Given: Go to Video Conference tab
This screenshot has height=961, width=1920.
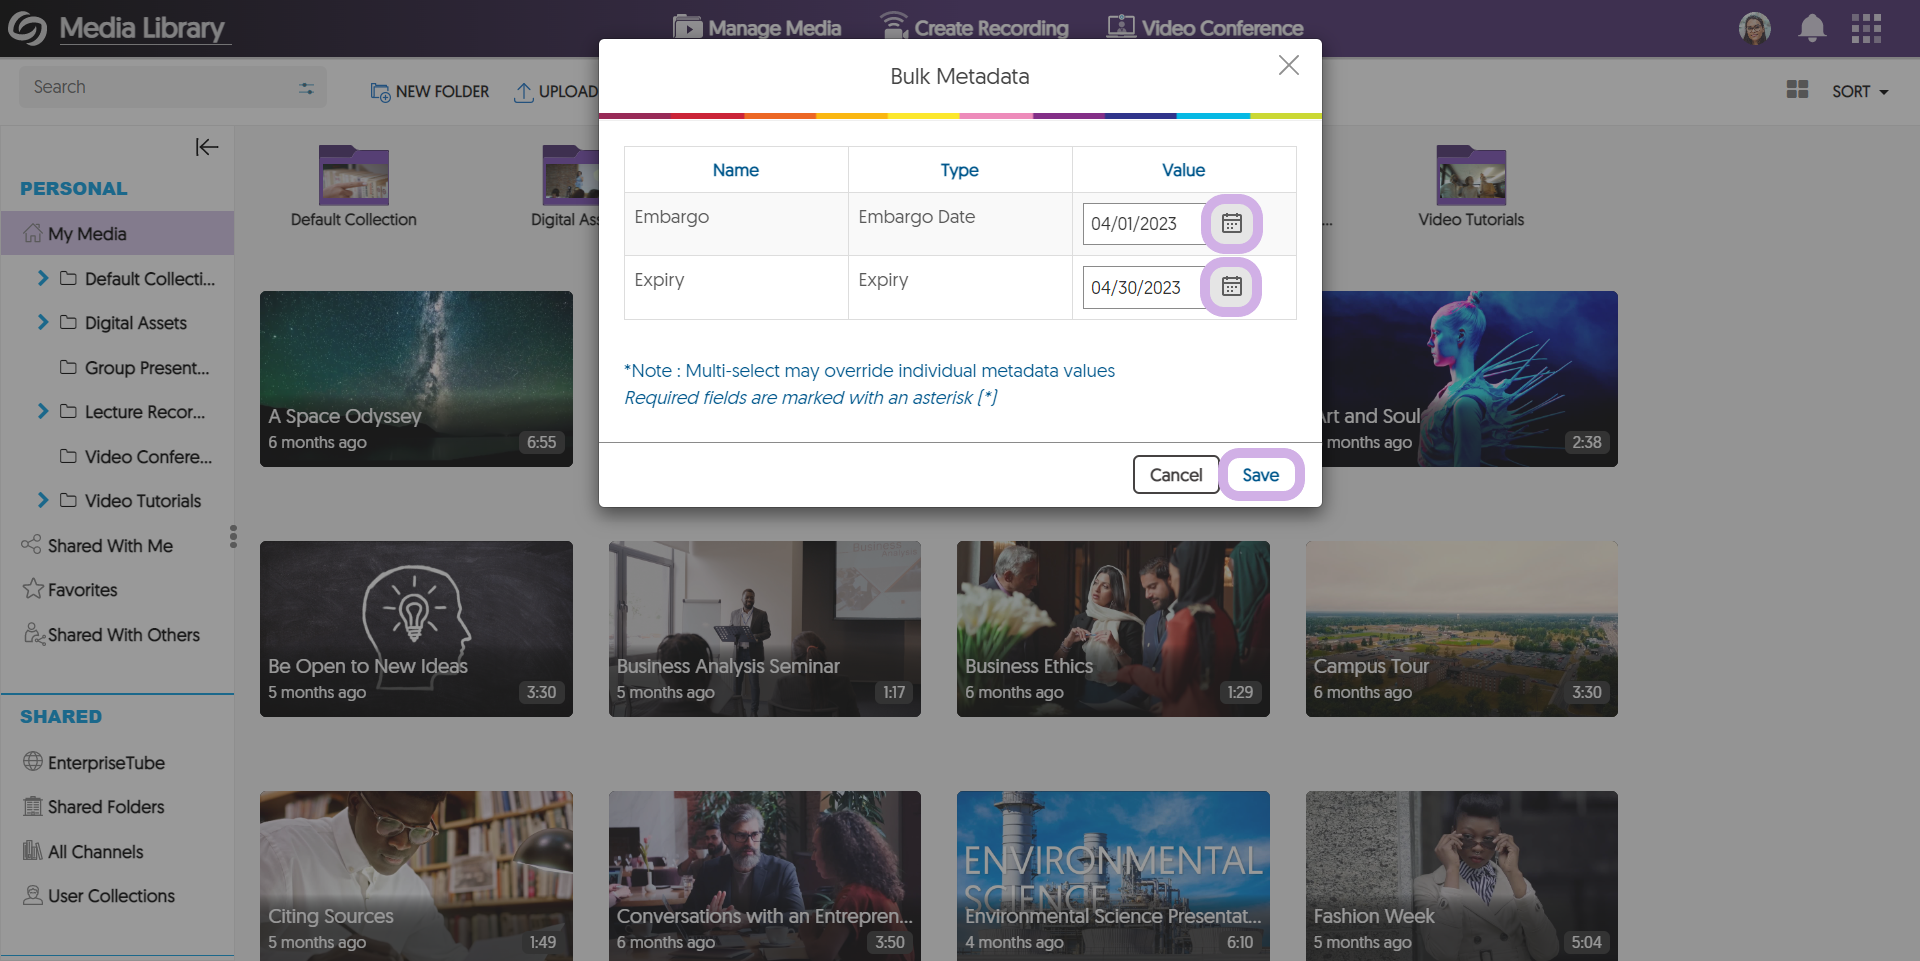Looking at the screenshot, I should 1204,28.
